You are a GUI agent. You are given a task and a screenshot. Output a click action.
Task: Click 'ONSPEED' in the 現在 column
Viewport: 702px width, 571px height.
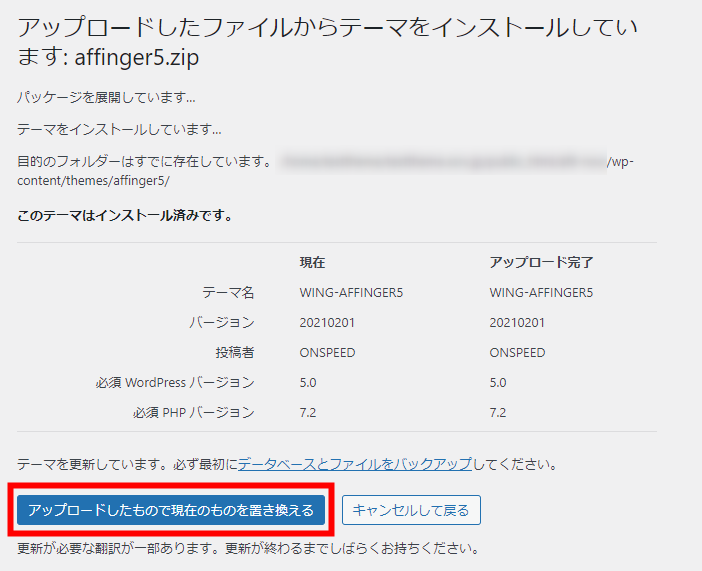coord(327,352)
